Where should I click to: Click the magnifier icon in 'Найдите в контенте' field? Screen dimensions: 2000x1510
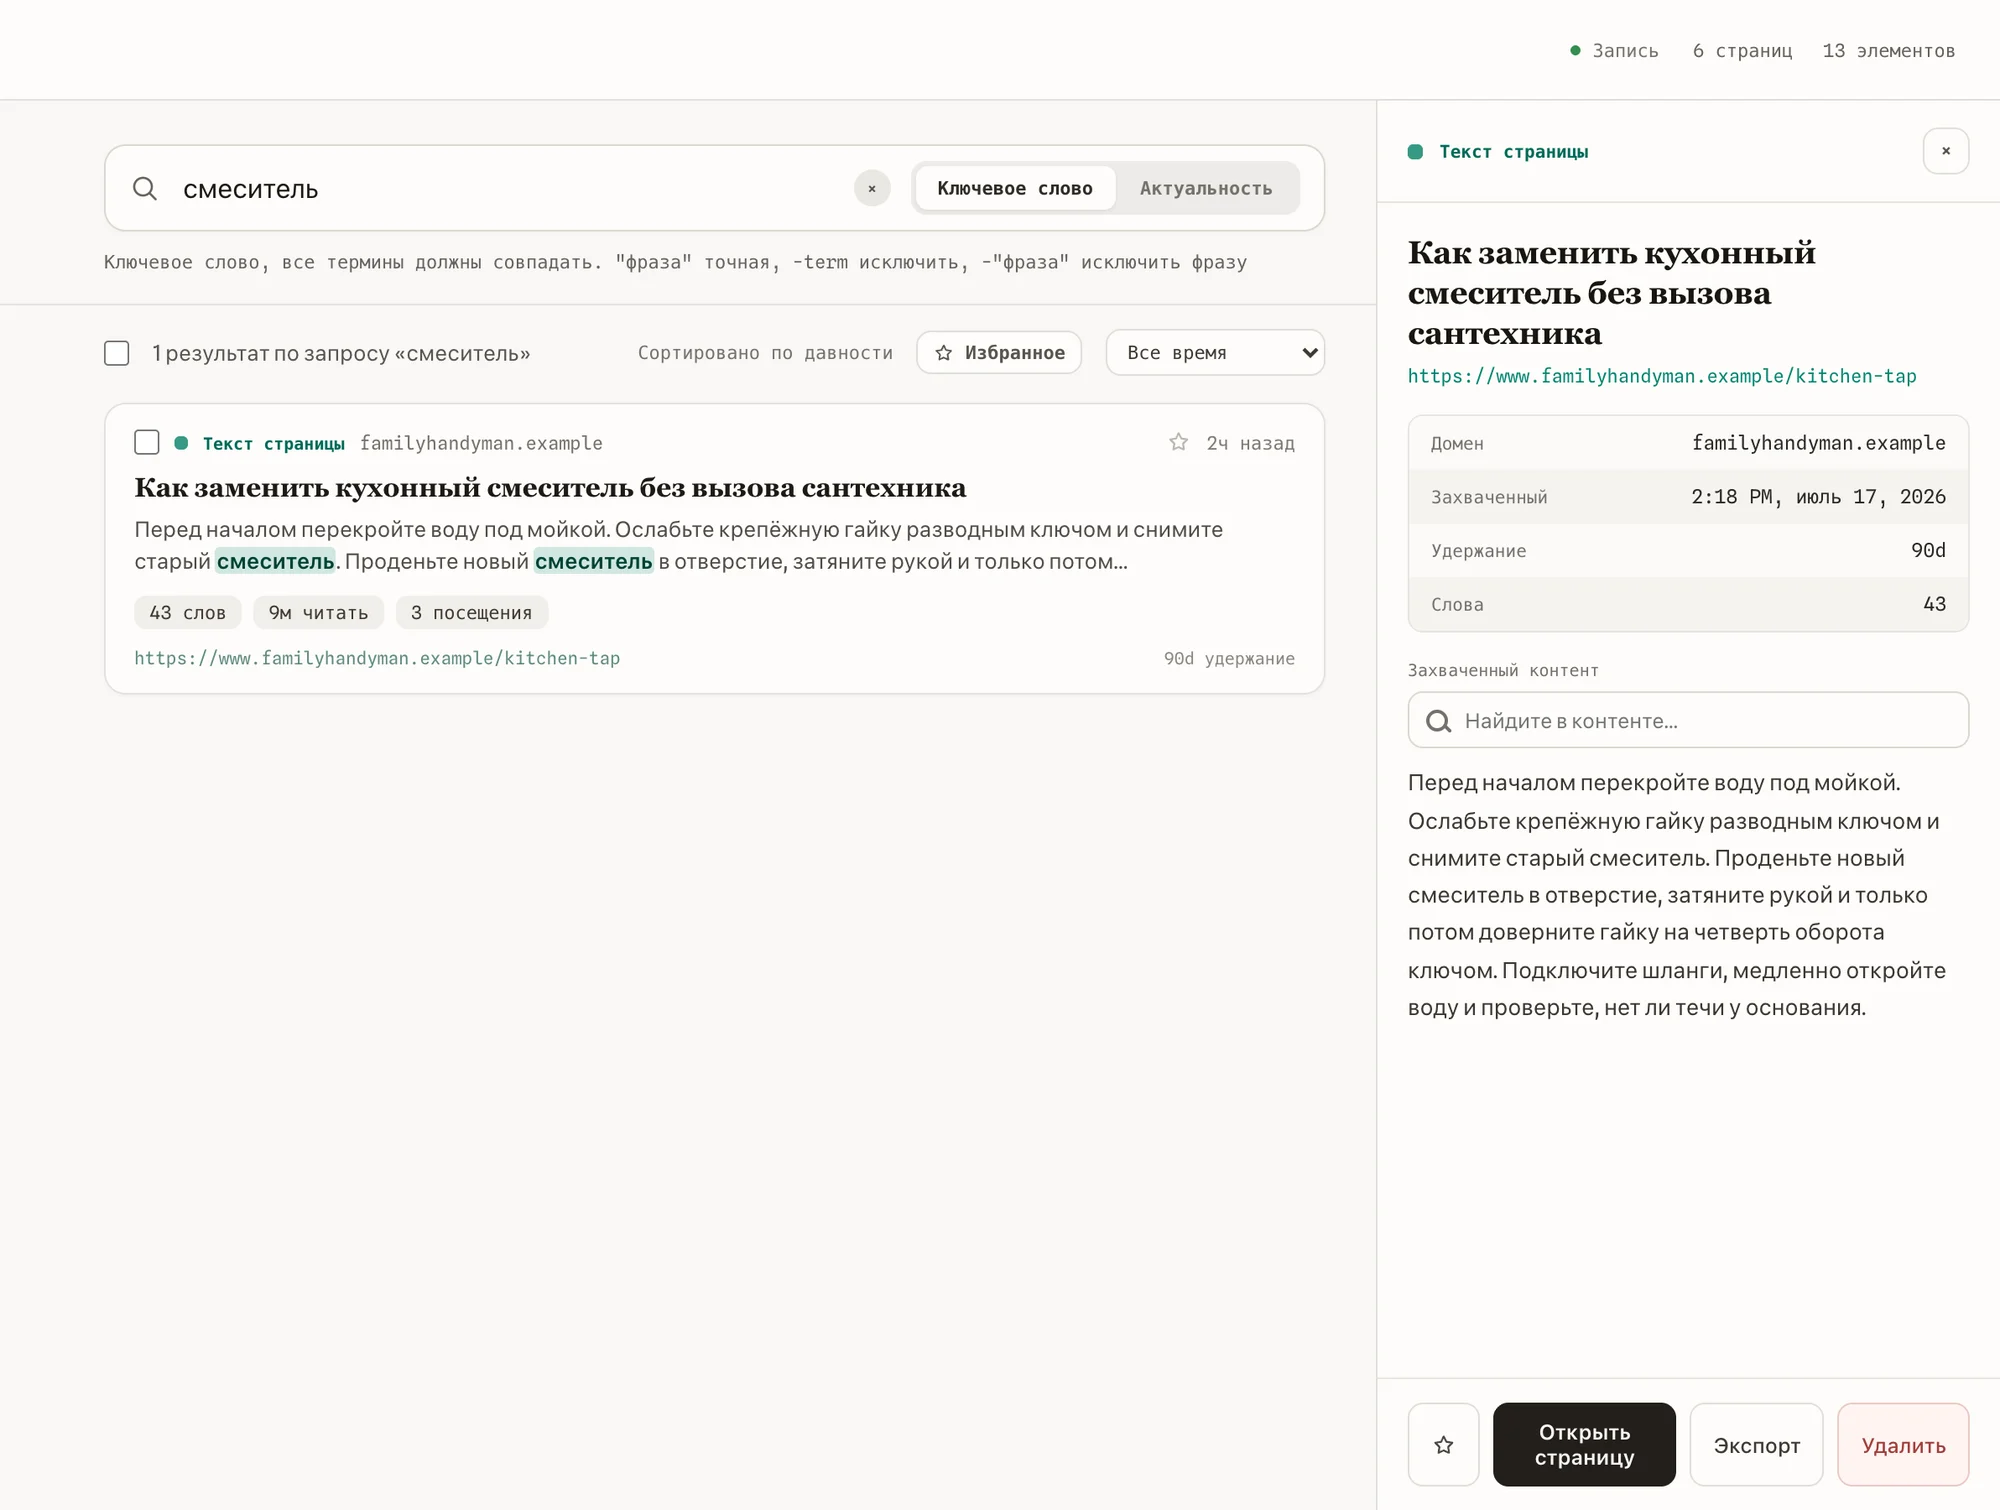click(1438, 721)
